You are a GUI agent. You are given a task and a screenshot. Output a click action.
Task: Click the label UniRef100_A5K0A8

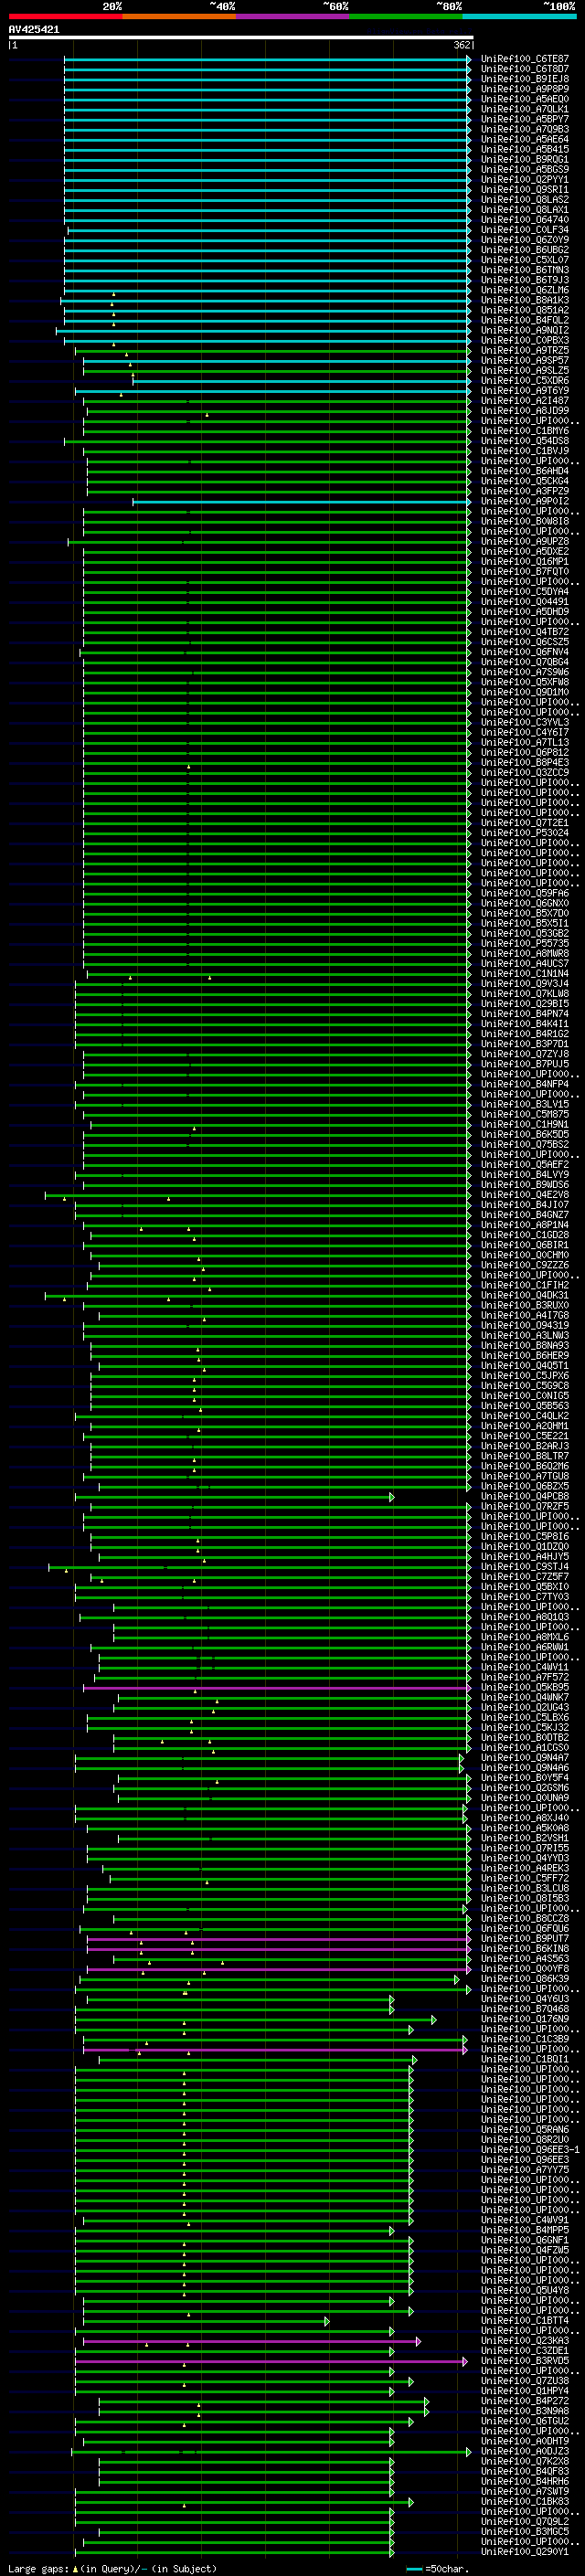point(525,1827)
